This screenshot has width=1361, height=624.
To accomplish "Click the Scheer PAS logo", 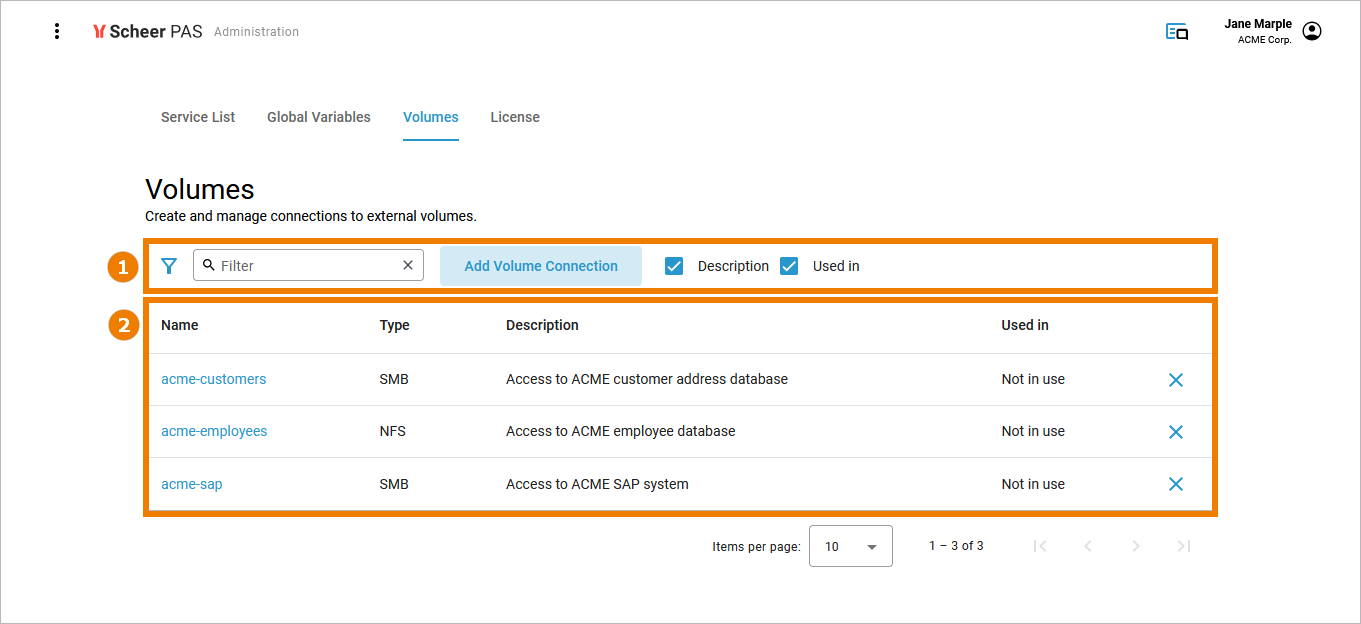I will tap(147, 31).
